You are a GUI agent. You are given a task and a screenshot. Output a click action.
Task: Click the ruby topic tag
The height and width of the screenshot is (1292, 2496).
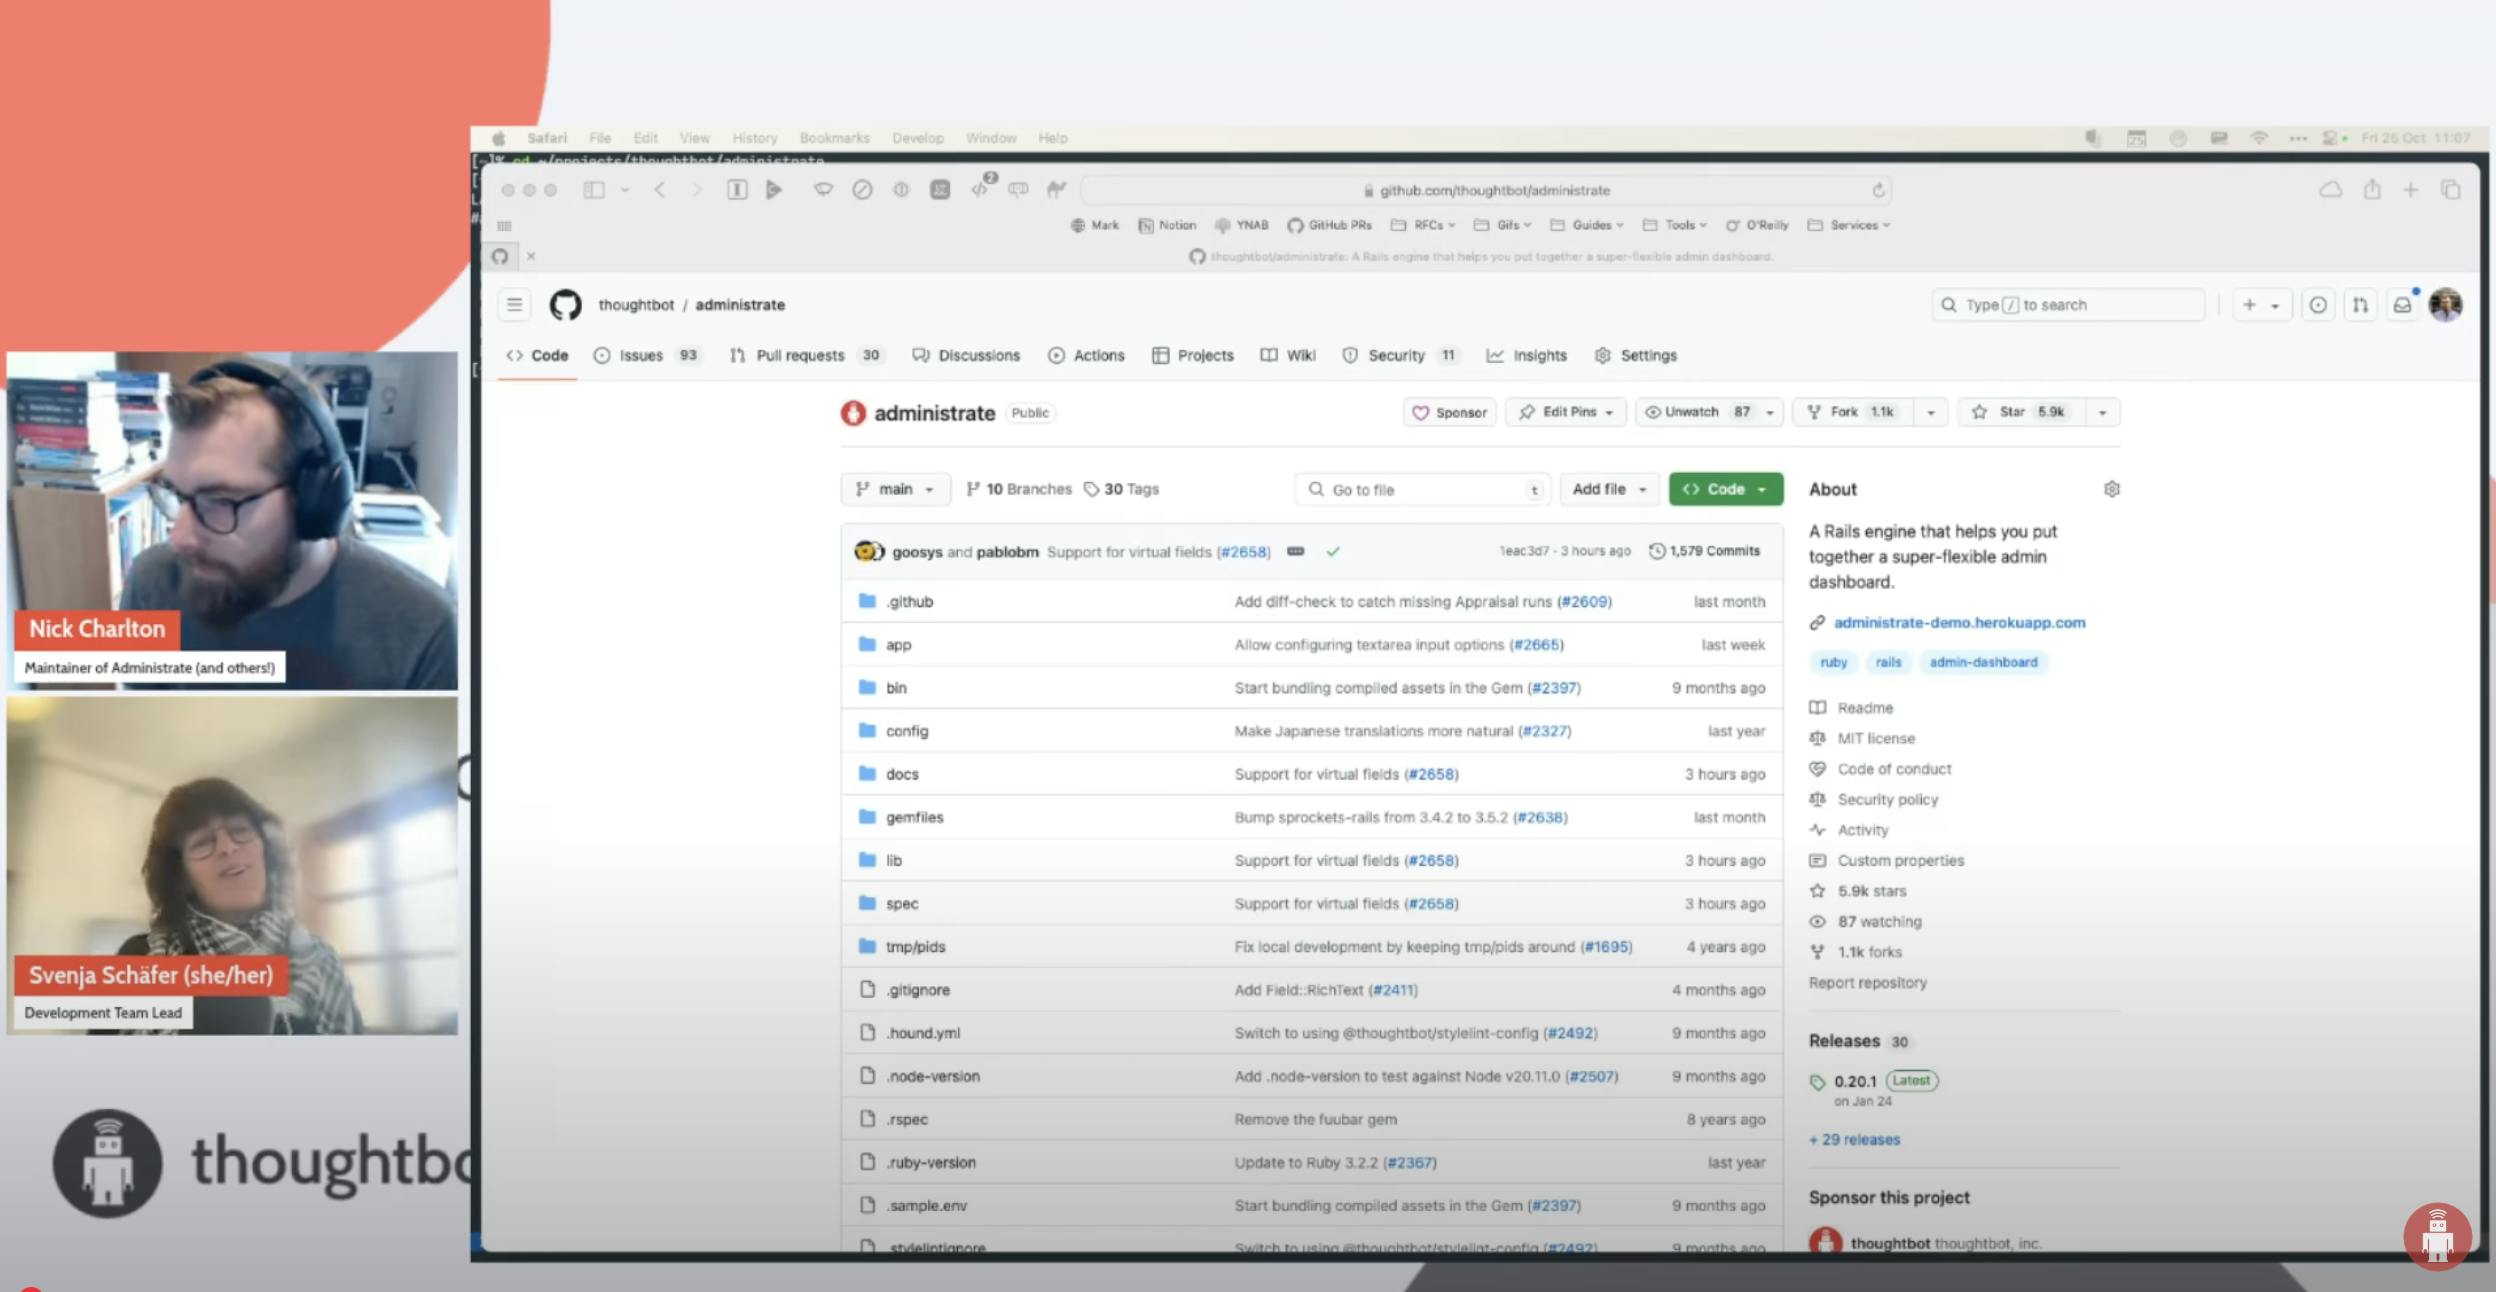tap(1833, 662)
